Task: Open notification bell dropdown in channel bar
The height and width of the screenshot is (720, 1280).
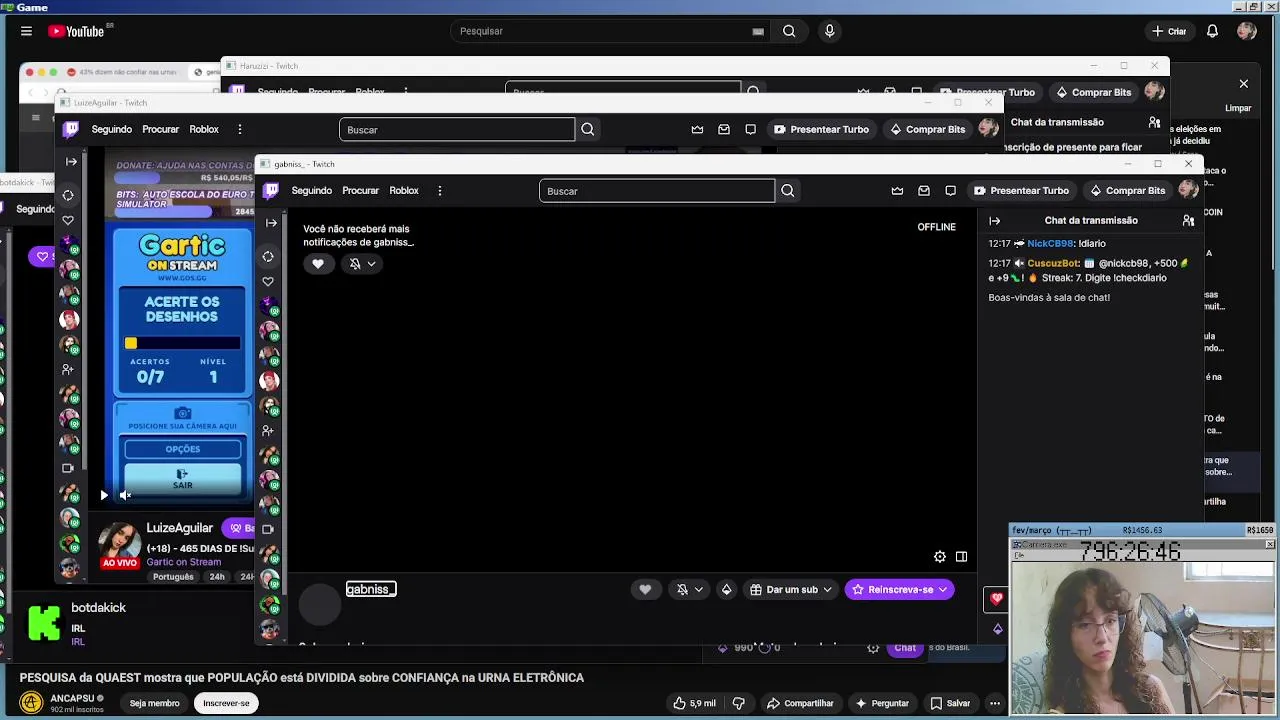Action: click(x=689, y=590)
